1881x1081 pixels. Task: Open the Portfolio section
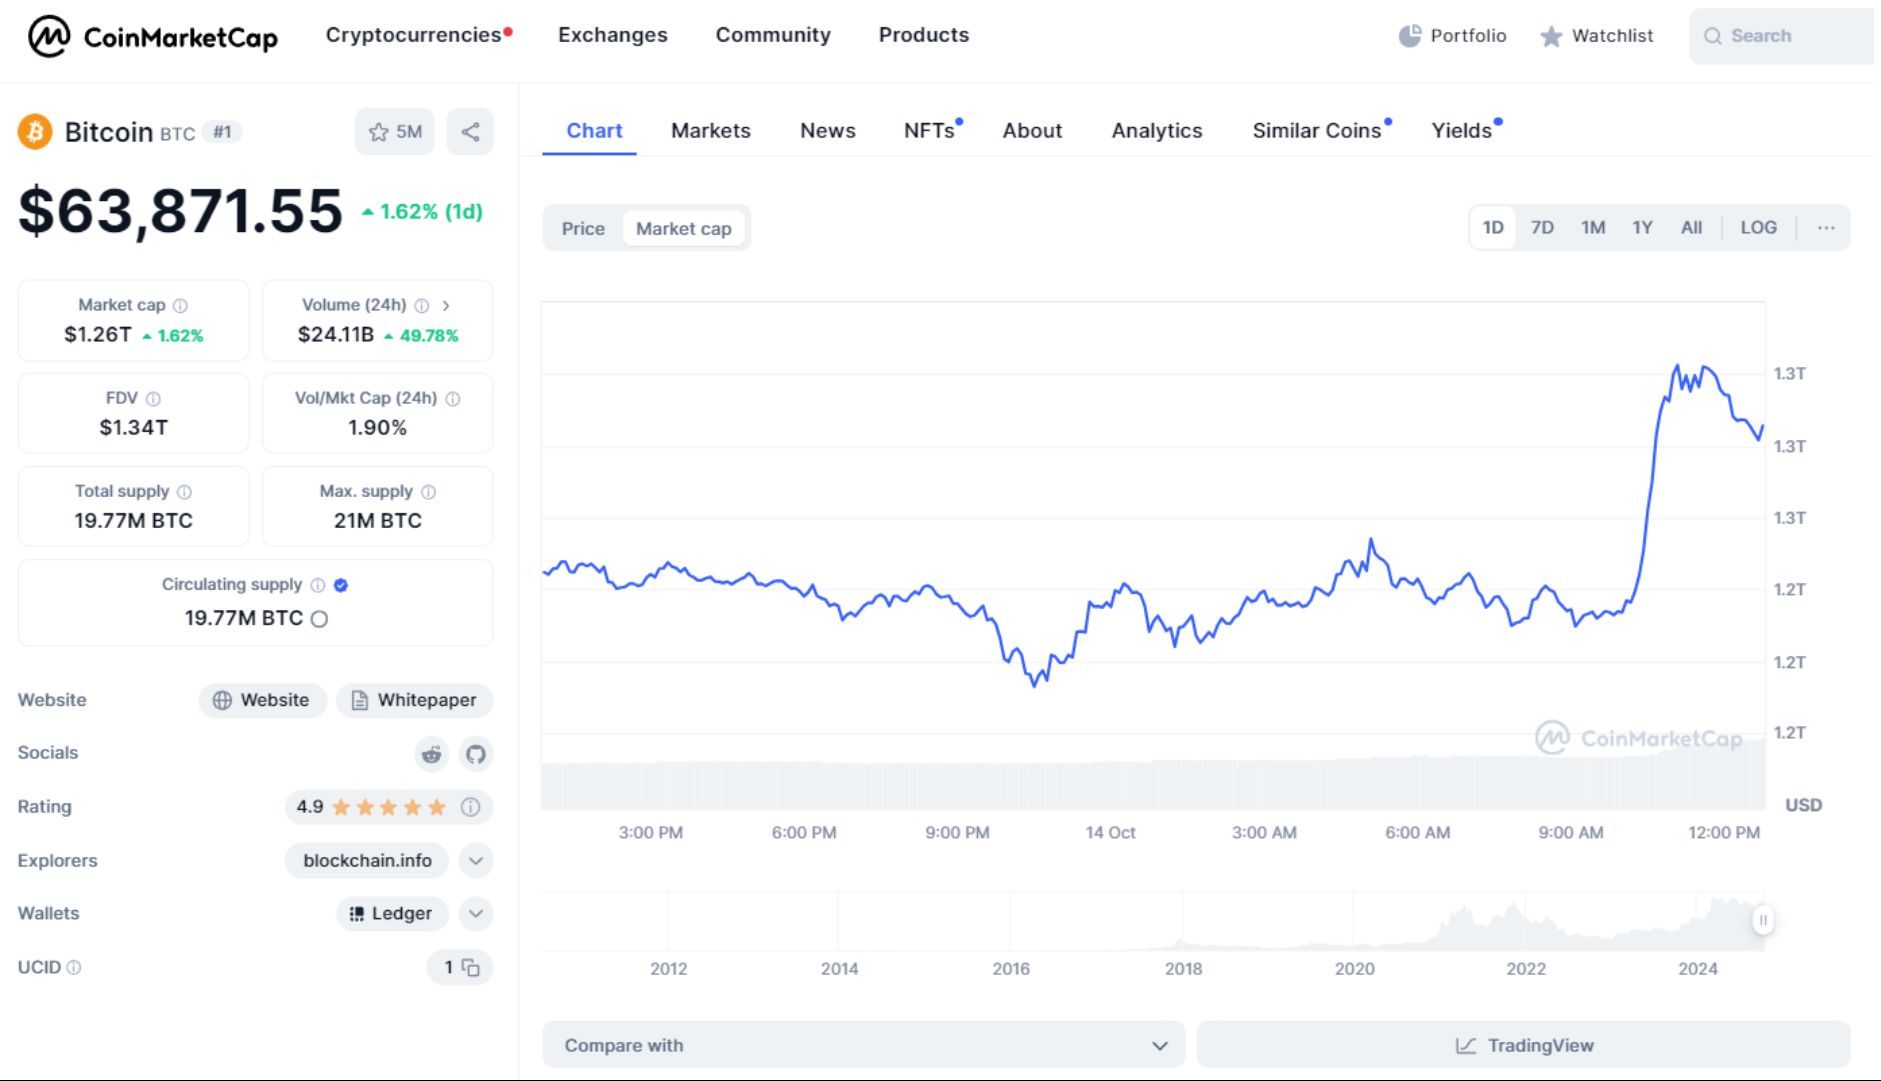pyautogui.click(x=1454, y=35)
